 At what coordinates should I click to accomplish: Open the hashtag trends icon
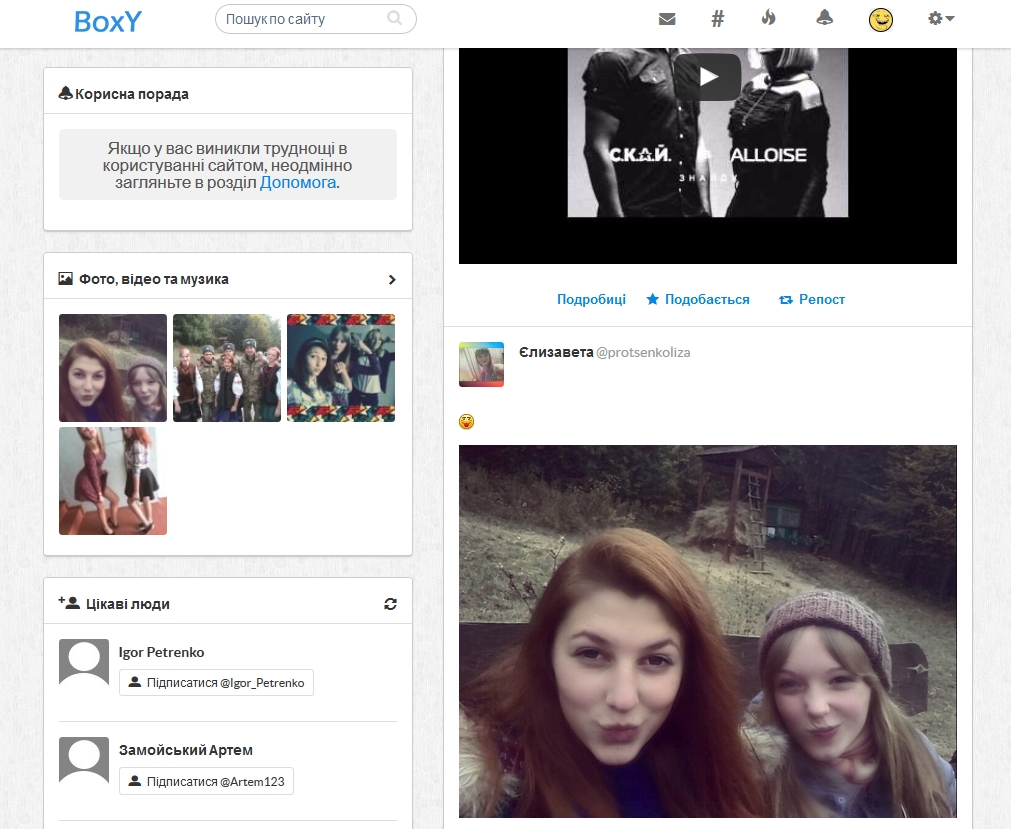pyautogui.click(x=717, y=19)
